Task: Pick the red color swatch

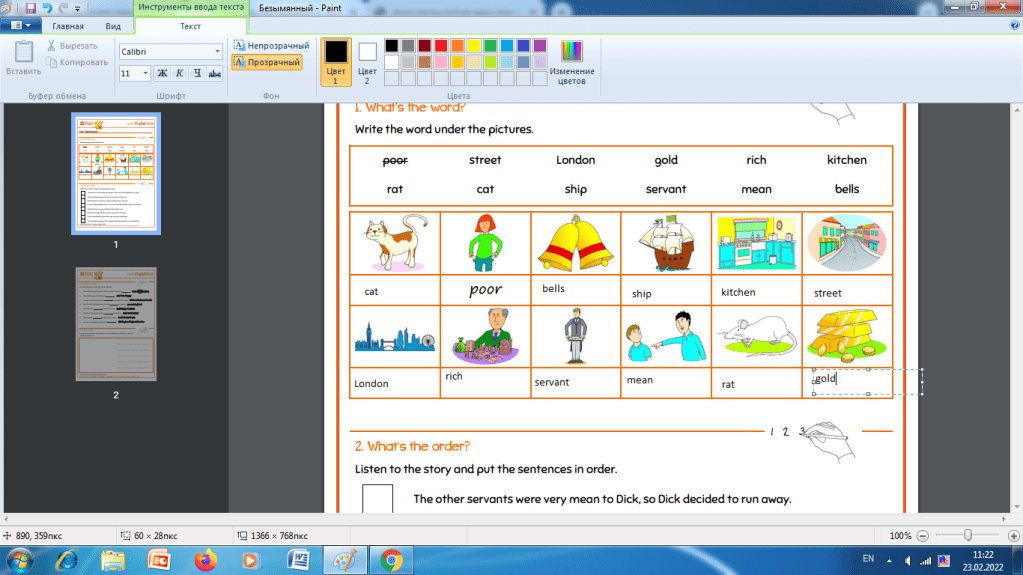Action: click(441, 45)
